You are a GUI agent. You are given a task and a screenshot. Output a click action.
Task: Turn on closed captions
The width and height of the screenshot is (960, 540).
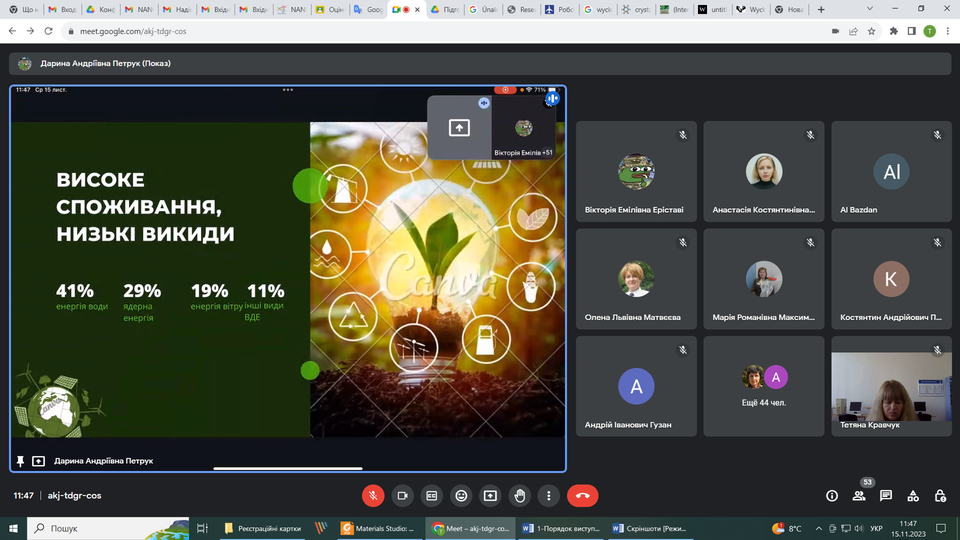tap(432, 495)
